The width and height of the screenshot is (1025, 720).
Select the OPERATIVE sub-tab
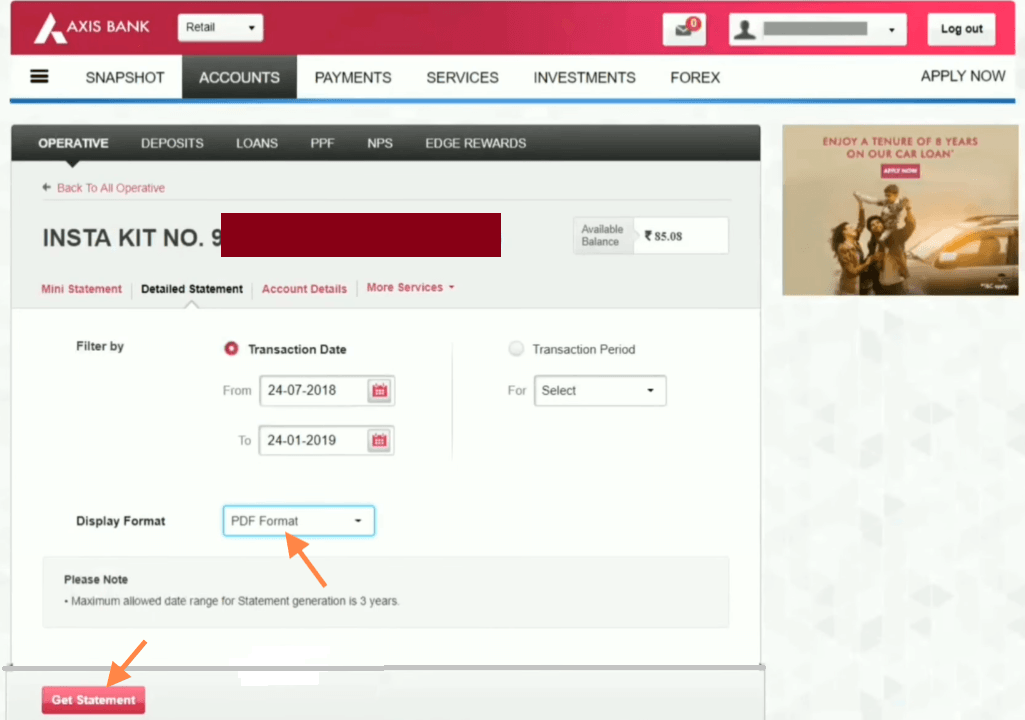click(73, 143)
